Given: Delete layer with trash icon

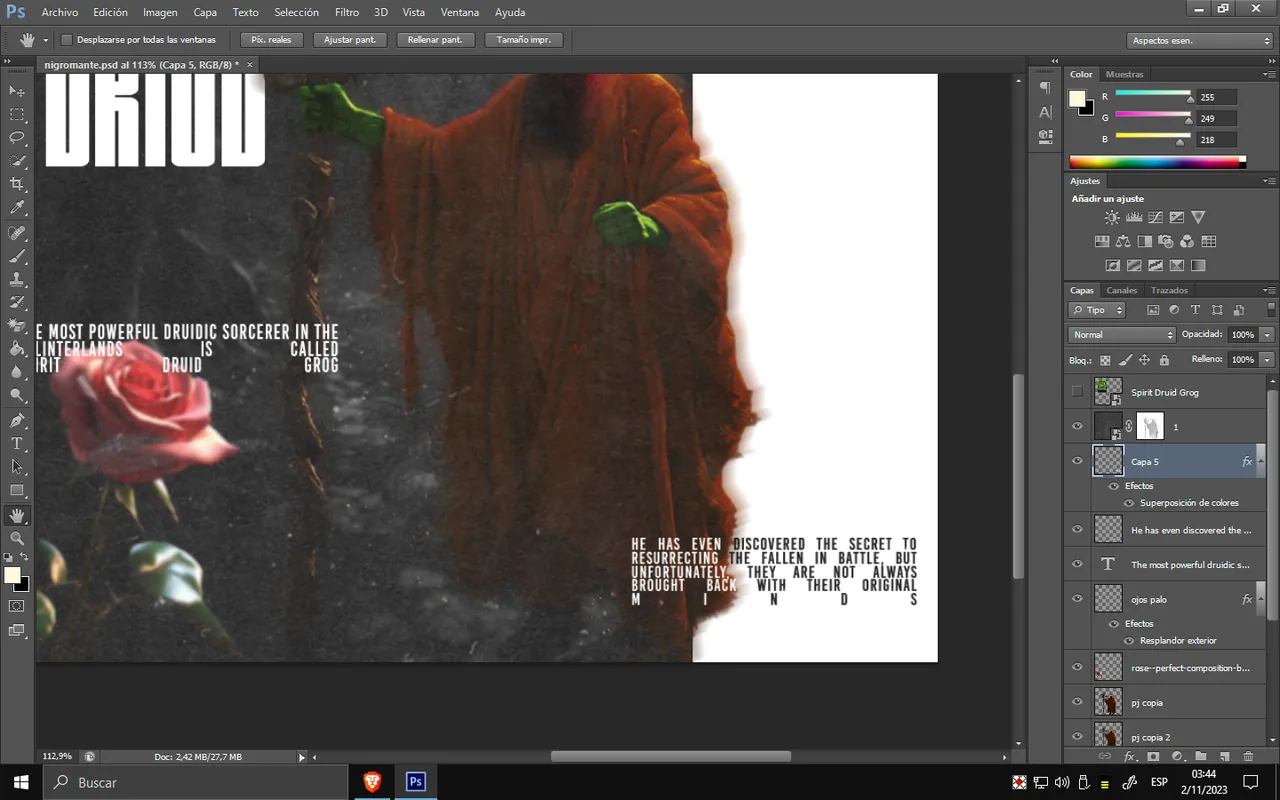Looking at the screenshot, I should coord(1248,757).
